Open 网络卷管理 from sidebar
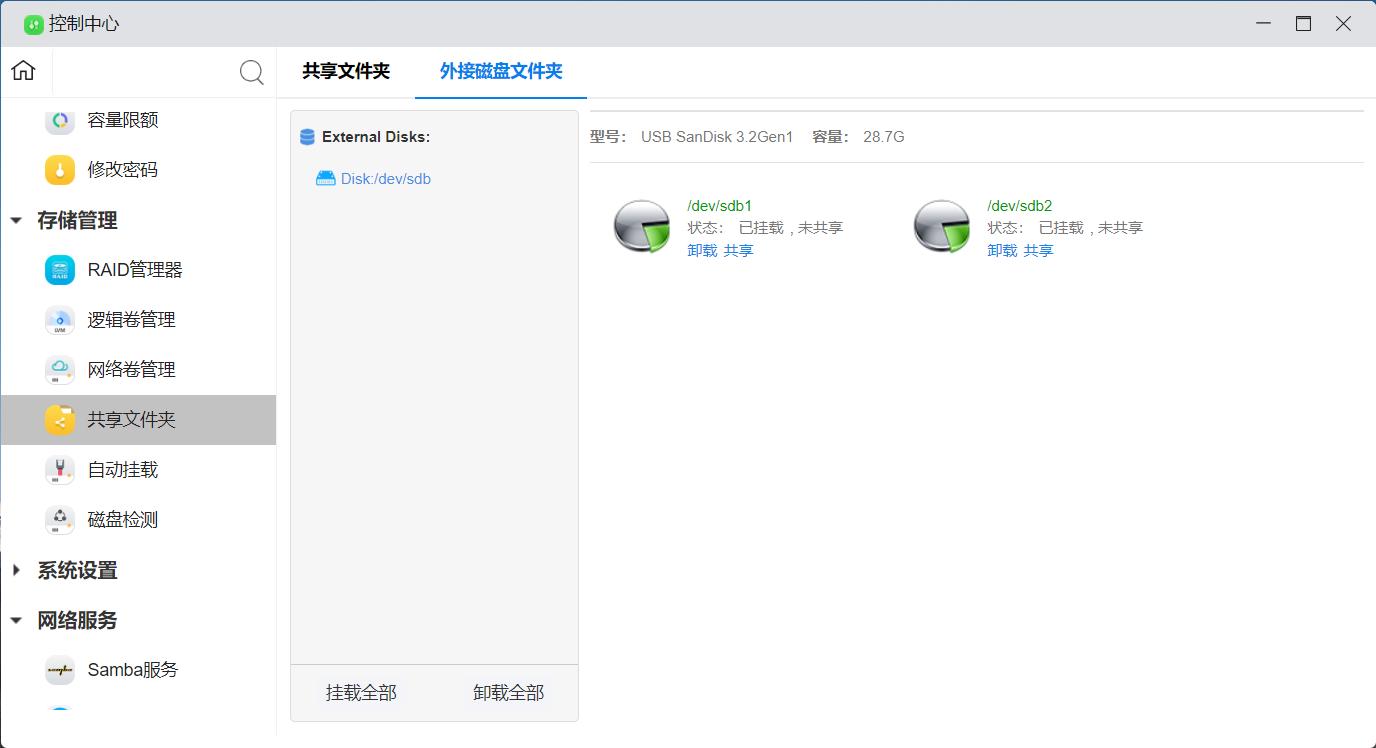The width and height of the screenshot is (1376, 748). pyautogui.click(x=131, y=370)
